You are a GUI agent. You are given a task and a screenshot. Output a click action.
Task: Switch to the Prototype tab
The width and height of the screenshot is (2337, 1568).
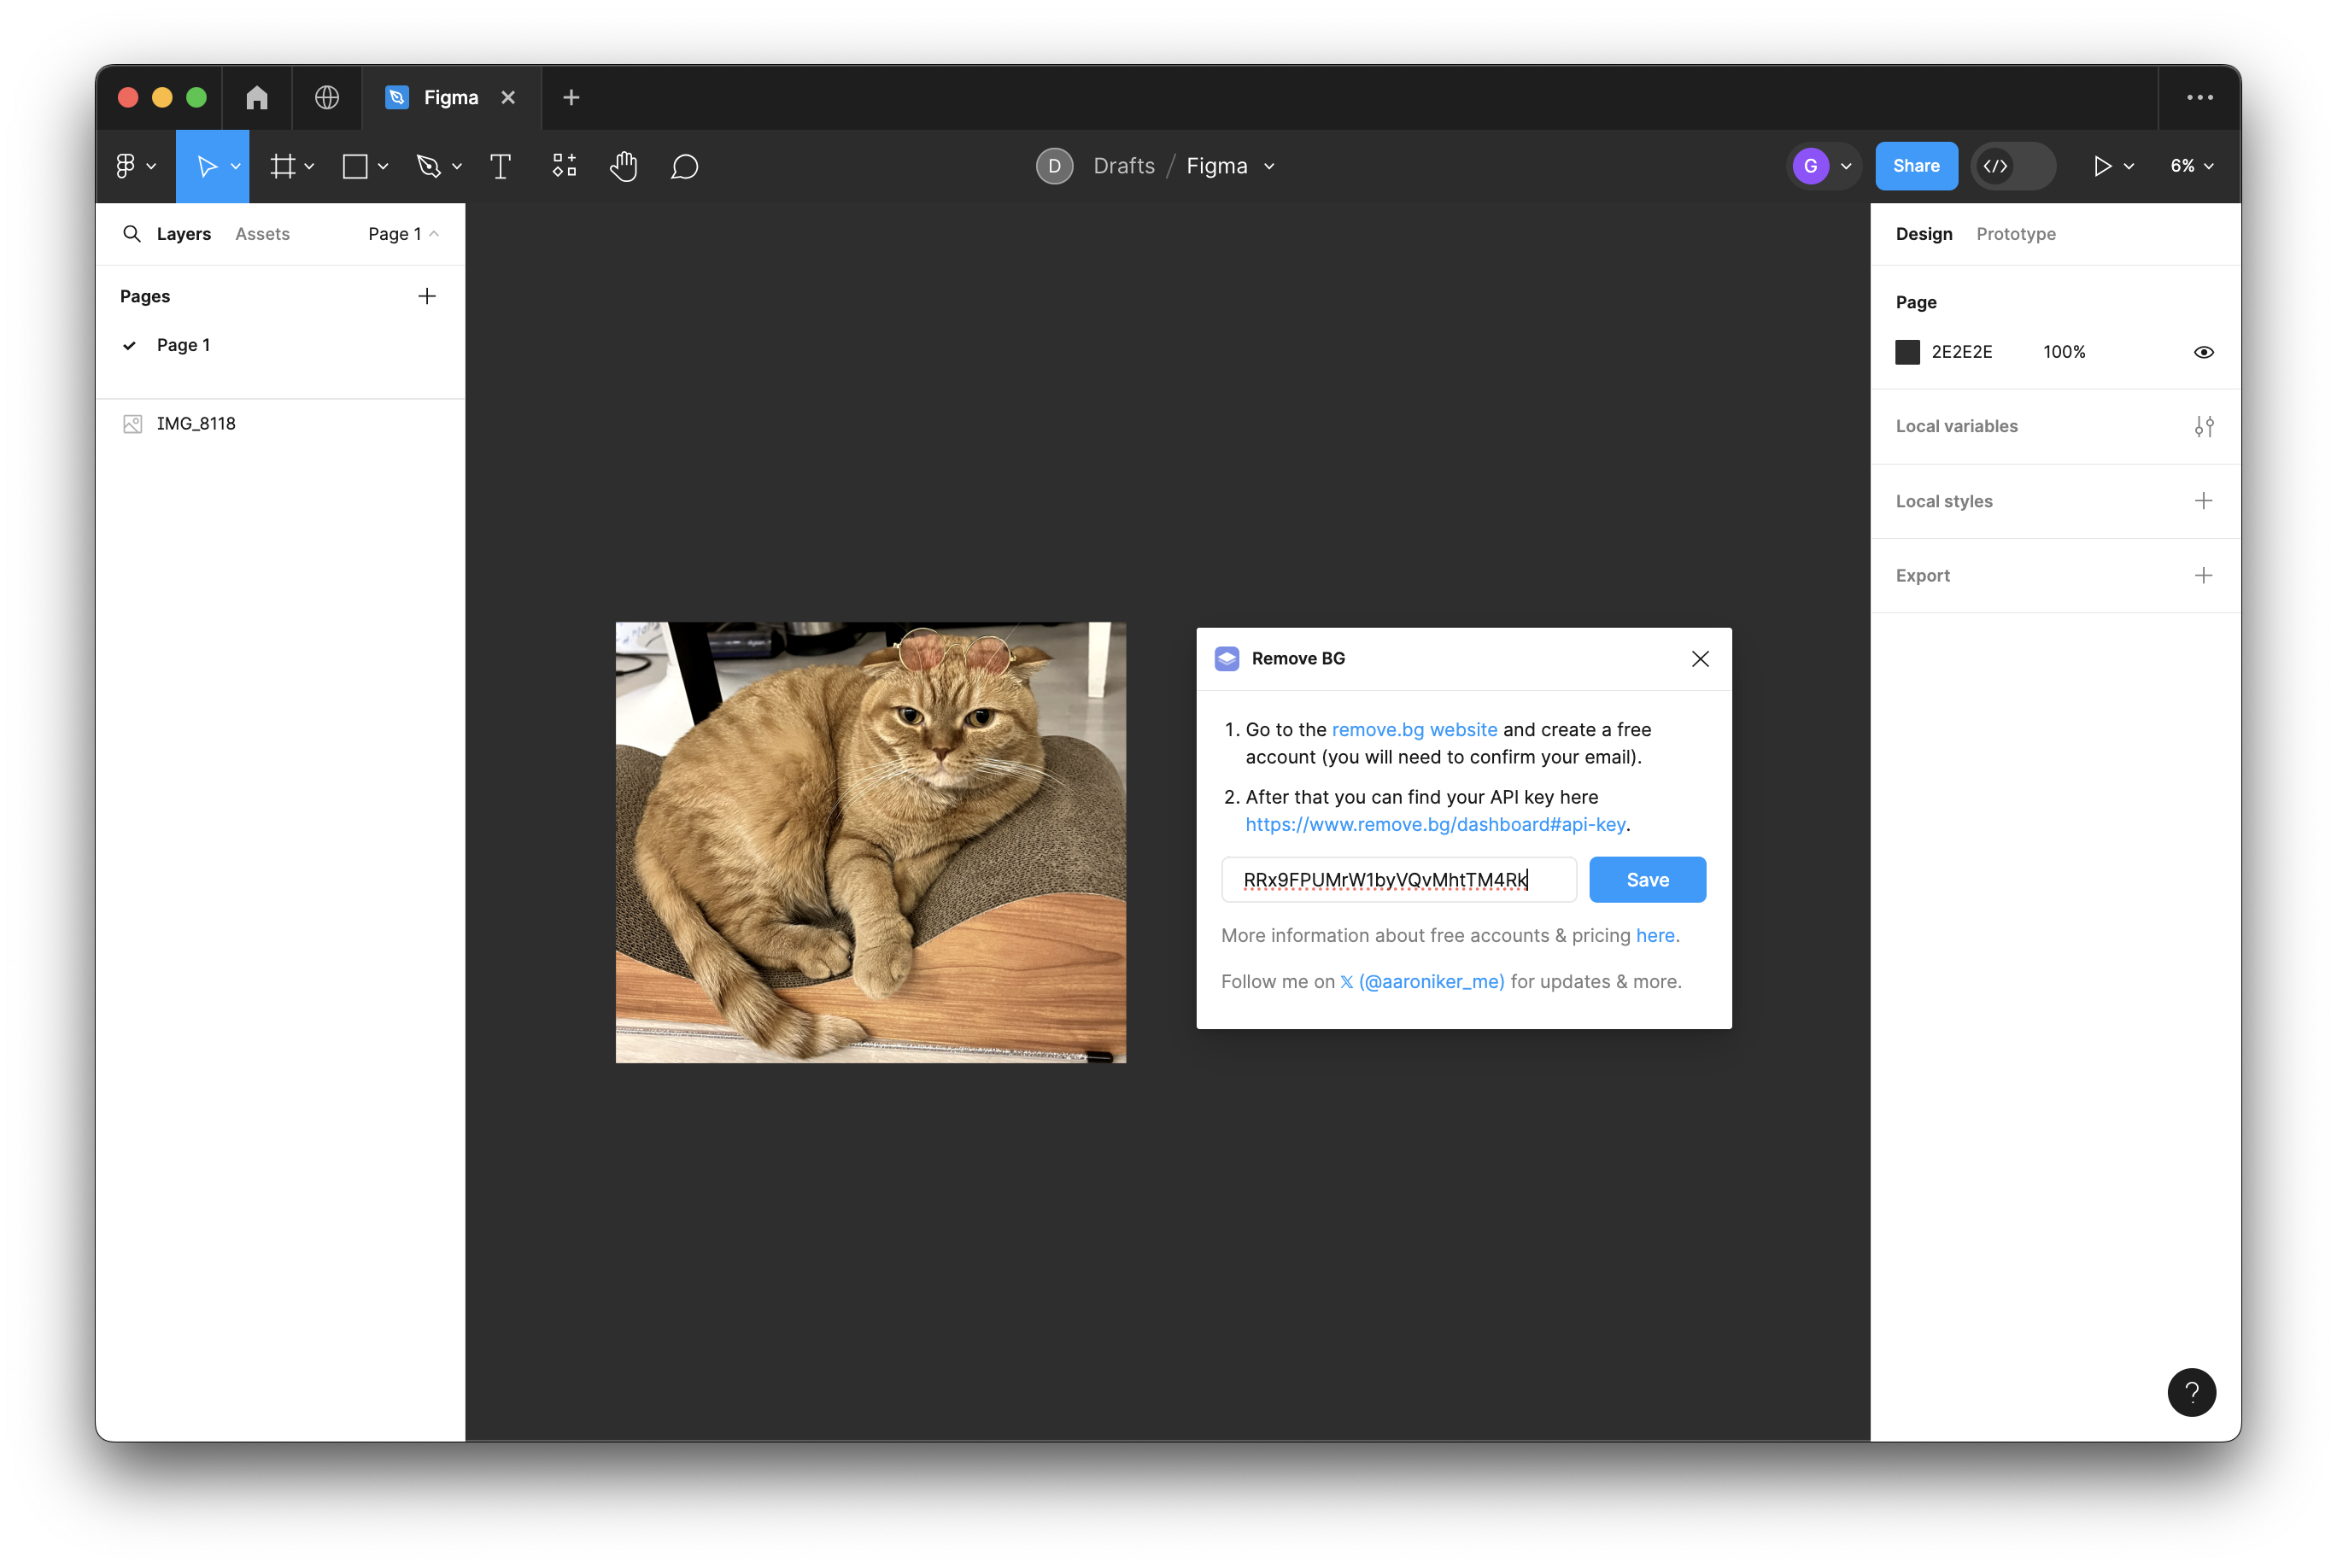click(2015, 234)
